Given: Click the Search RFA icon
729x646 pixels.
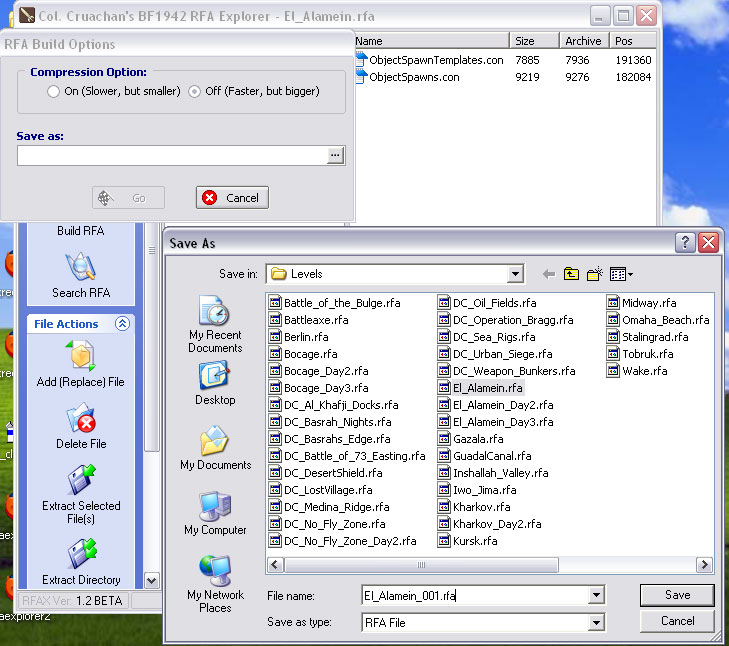Looking at the screenshot, I should coord(80,267).
